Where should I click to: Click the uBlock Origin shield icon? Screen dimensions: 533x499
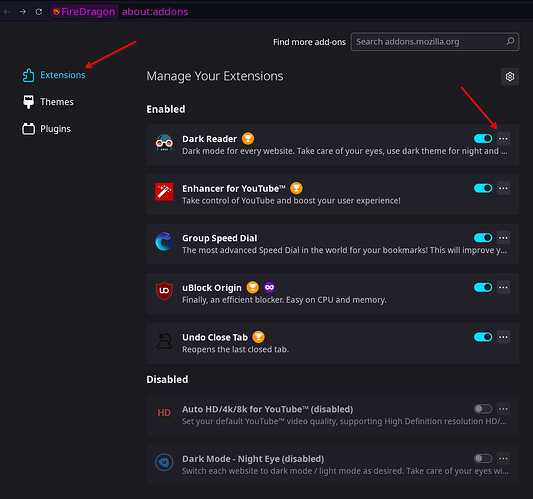(x=164, y=291)
